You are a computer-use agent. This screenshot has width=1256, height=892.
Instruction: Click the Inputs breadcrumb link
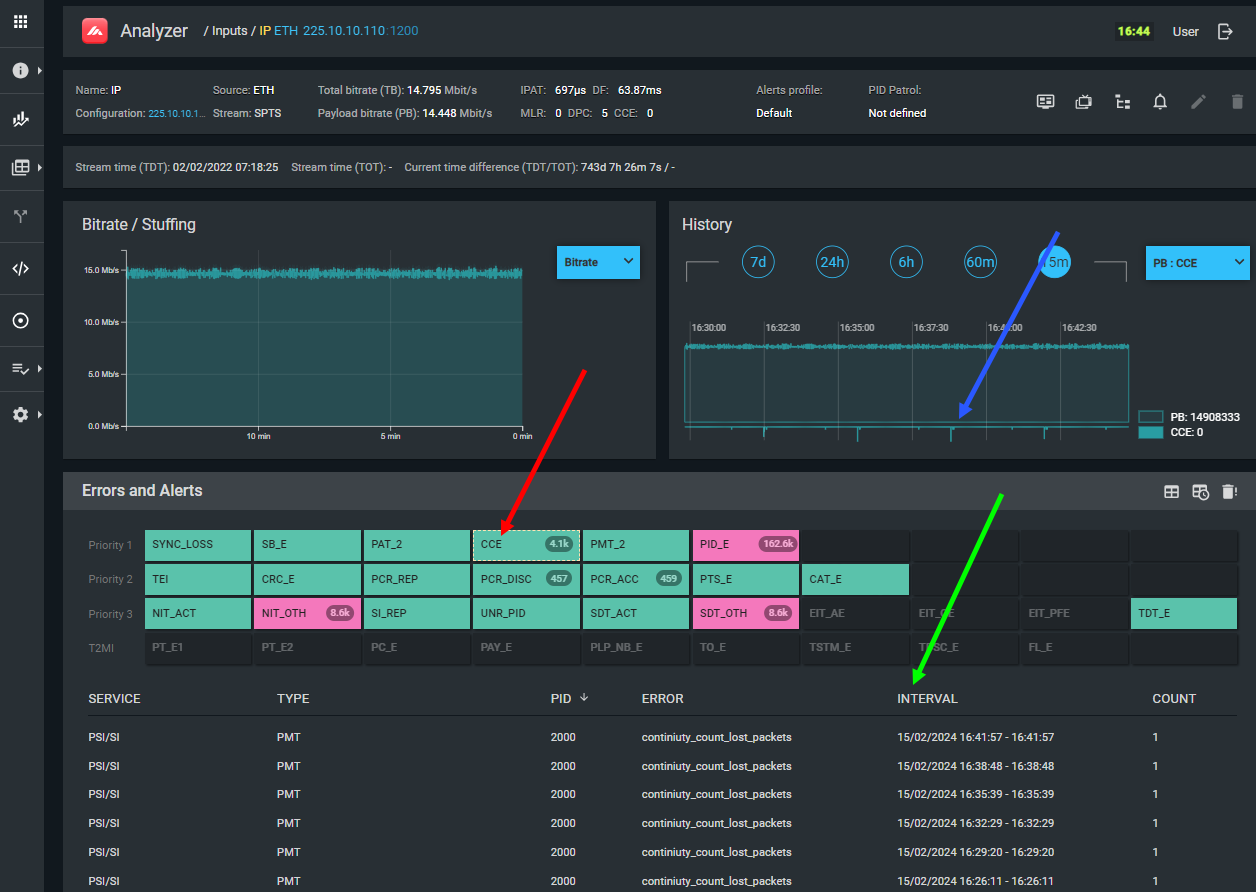pyautogui.click(x=229, y=31)
